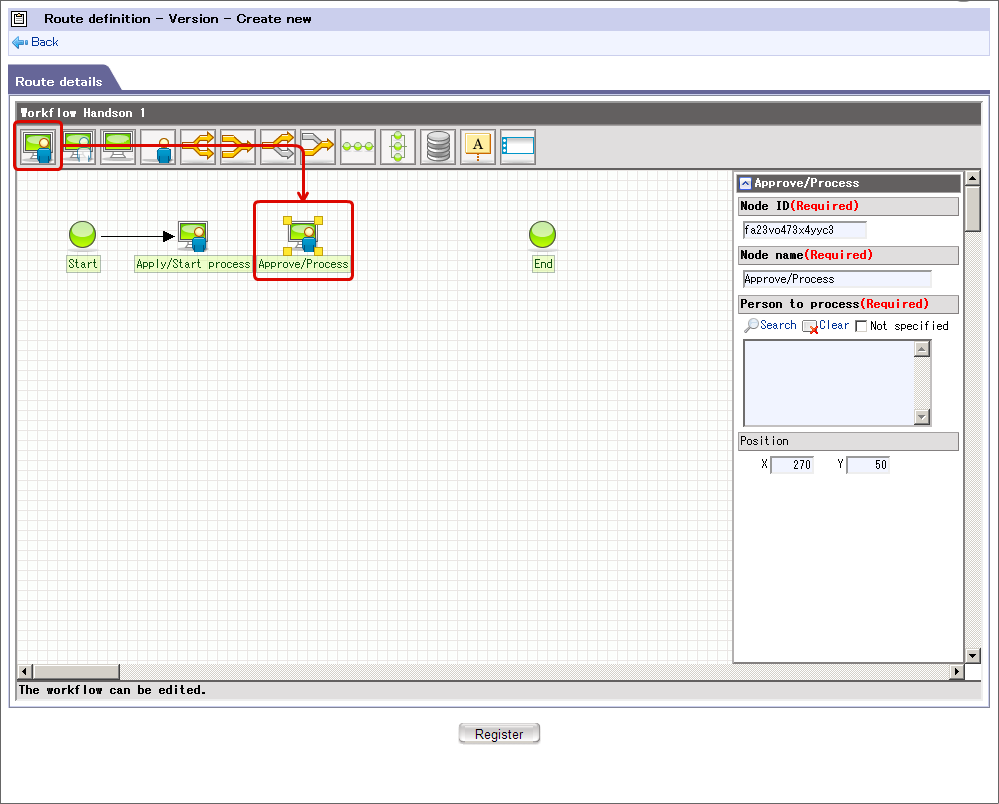Select the blue swimlane rectangle tool
999x804 pixels.
[518, 147]
